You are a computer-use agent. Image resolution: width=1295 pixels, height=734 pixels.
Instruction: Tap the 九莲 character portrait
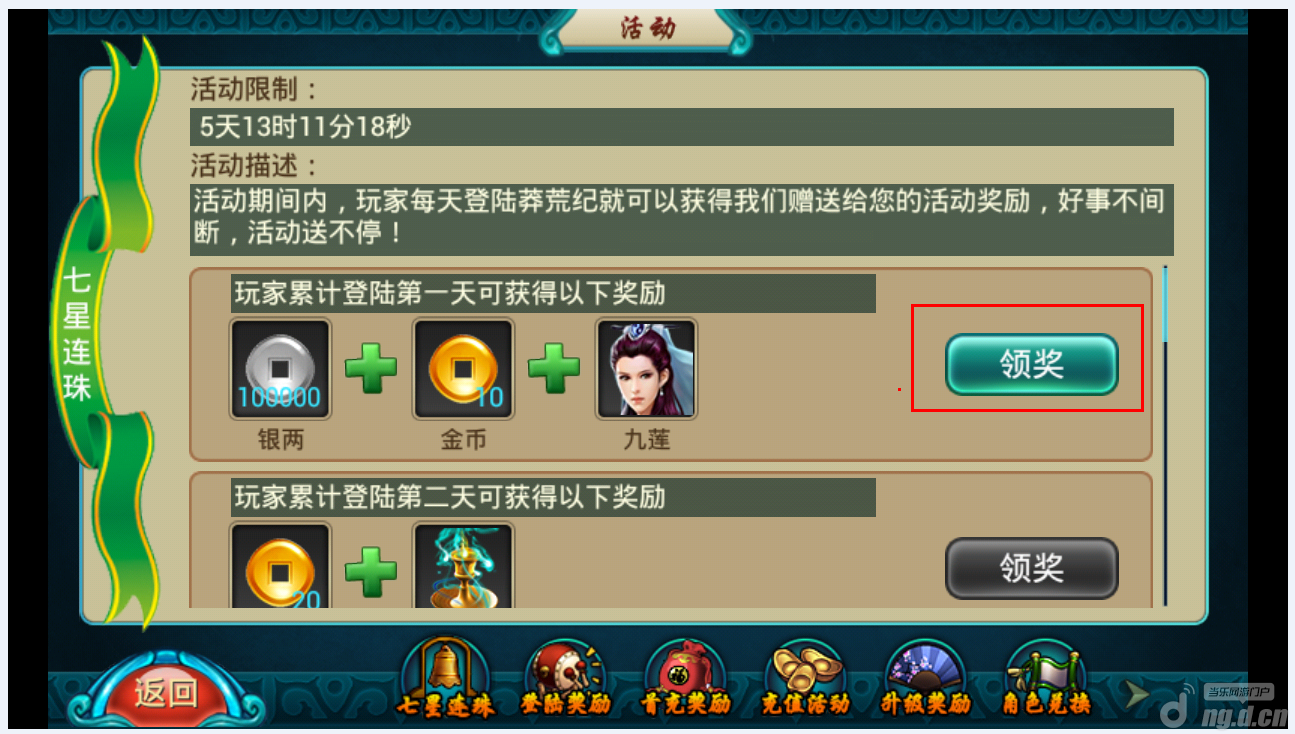(x=646, y=369)
